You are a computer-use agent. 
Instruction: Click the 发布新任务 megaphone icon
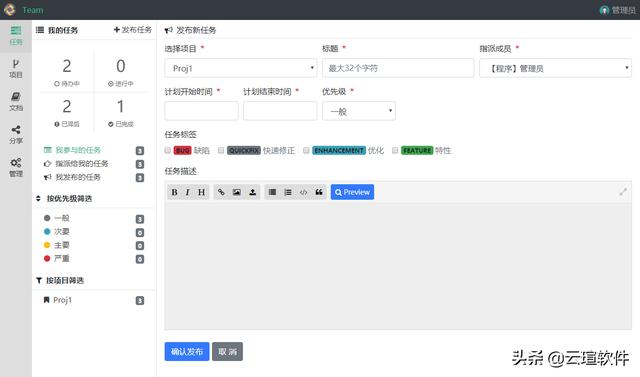coord(169,30)
